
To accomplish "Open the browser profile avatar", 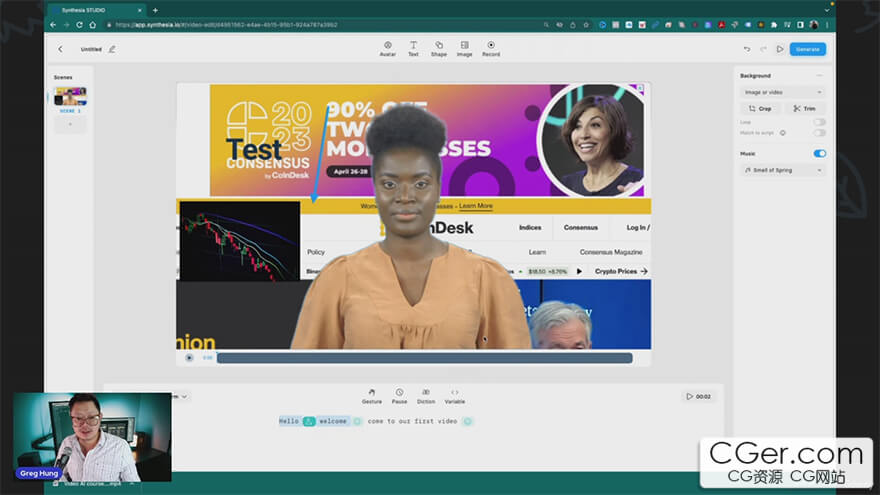I will point(814,25).
